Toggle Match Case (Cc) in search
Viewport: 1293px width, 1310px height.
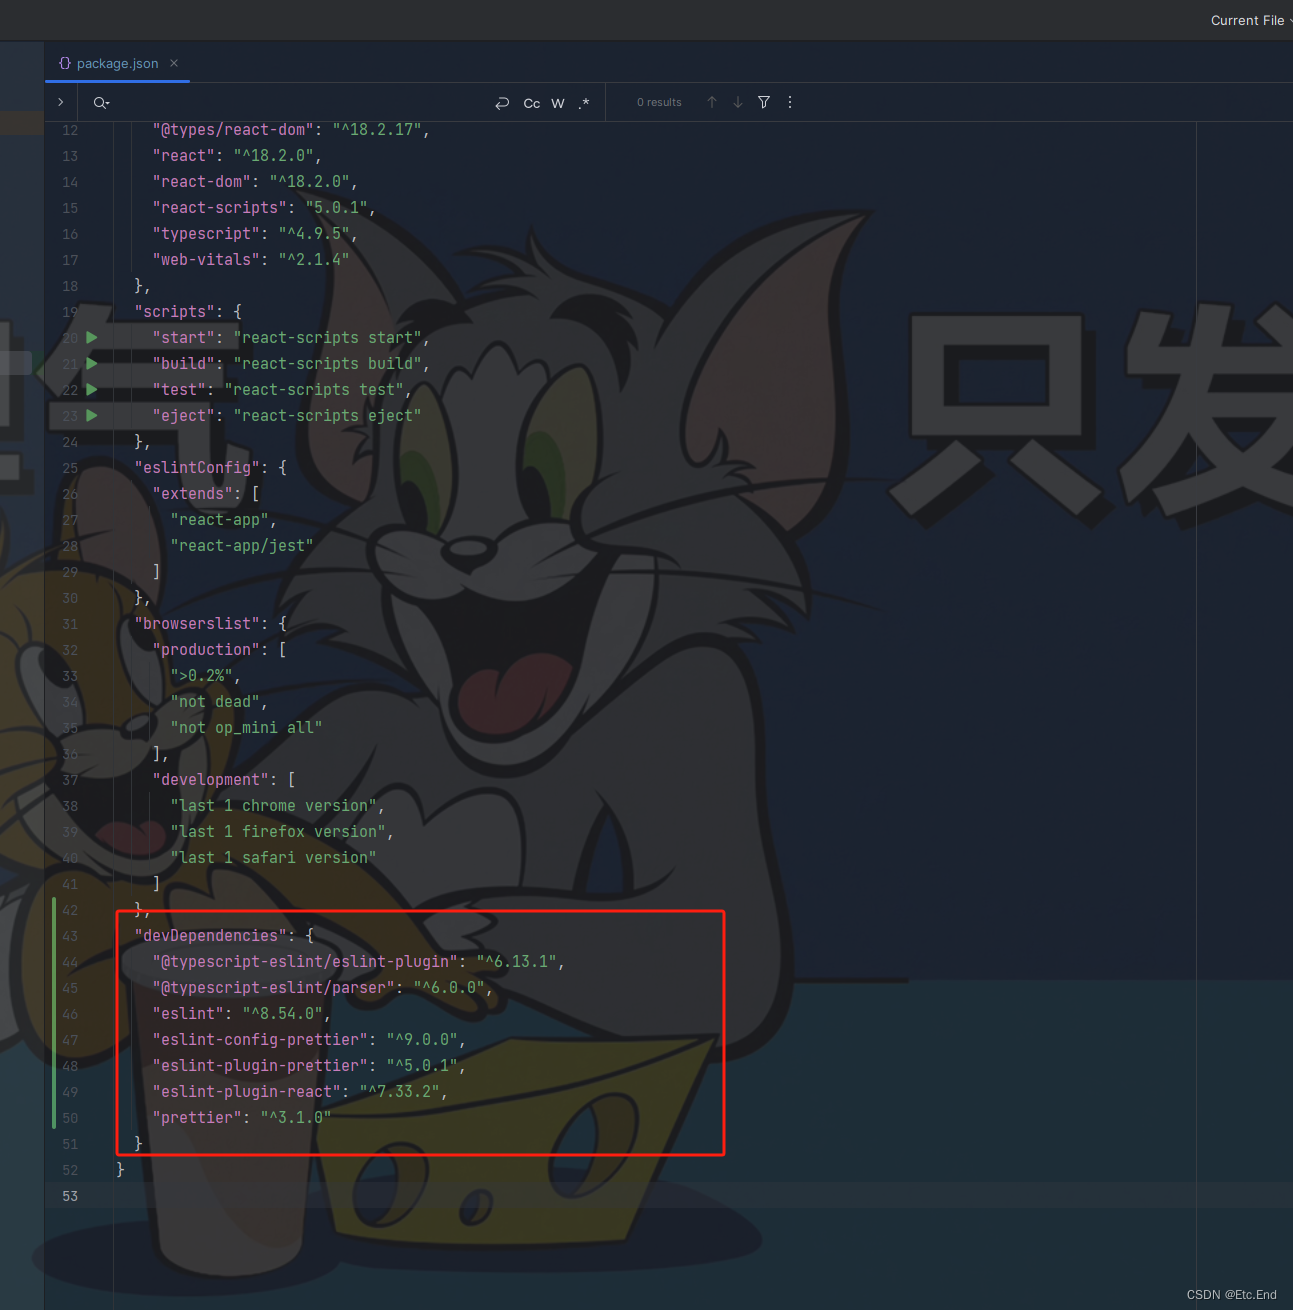coord(532,103)
